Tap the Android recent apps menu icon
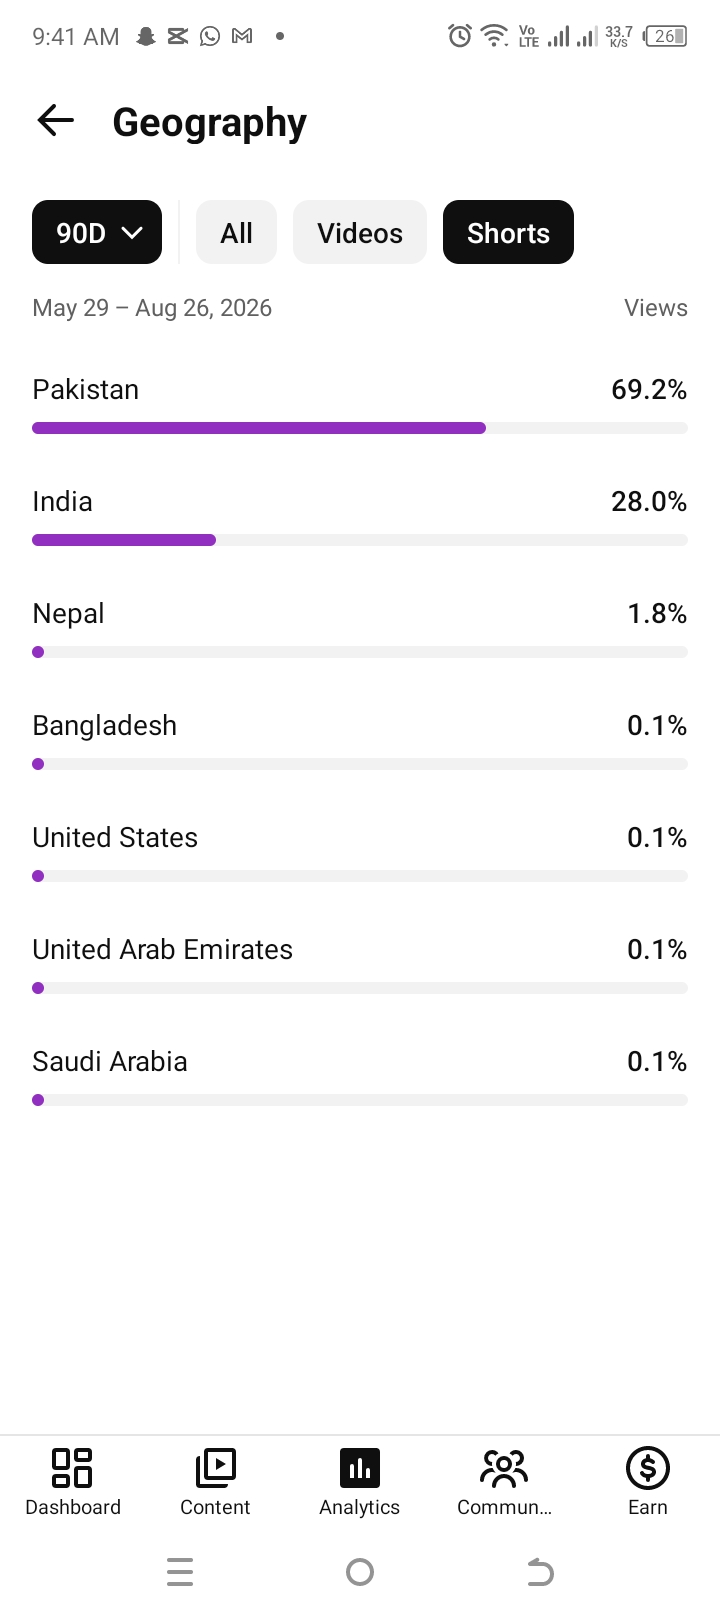This screenshot has width=720, height=1612. [180, 1572]
